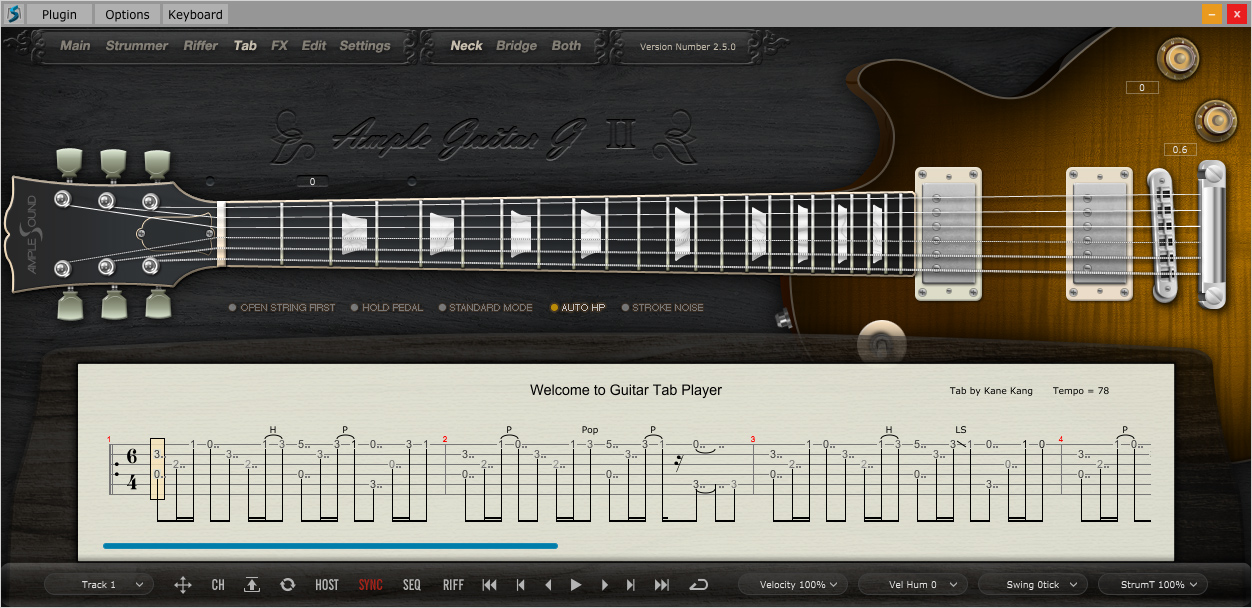Viewport: 1252px width, 608px height.
Task: Click the circular refresh arrows icon
Action: point(287,585)
